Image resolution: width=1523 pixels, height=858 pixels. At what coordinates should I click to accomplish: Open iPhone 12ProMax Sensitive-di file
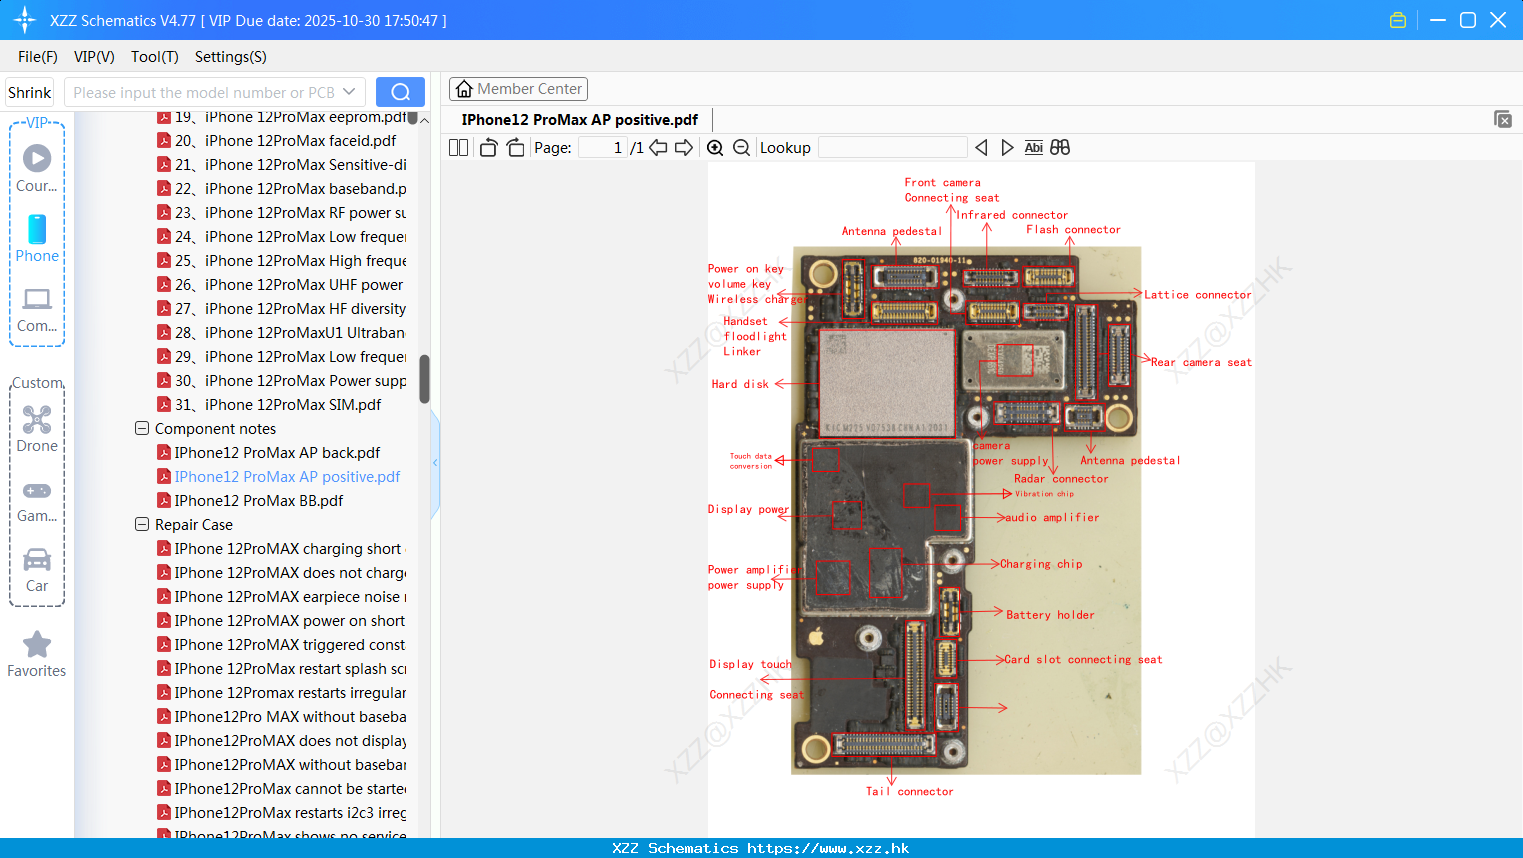click(281, 165)
